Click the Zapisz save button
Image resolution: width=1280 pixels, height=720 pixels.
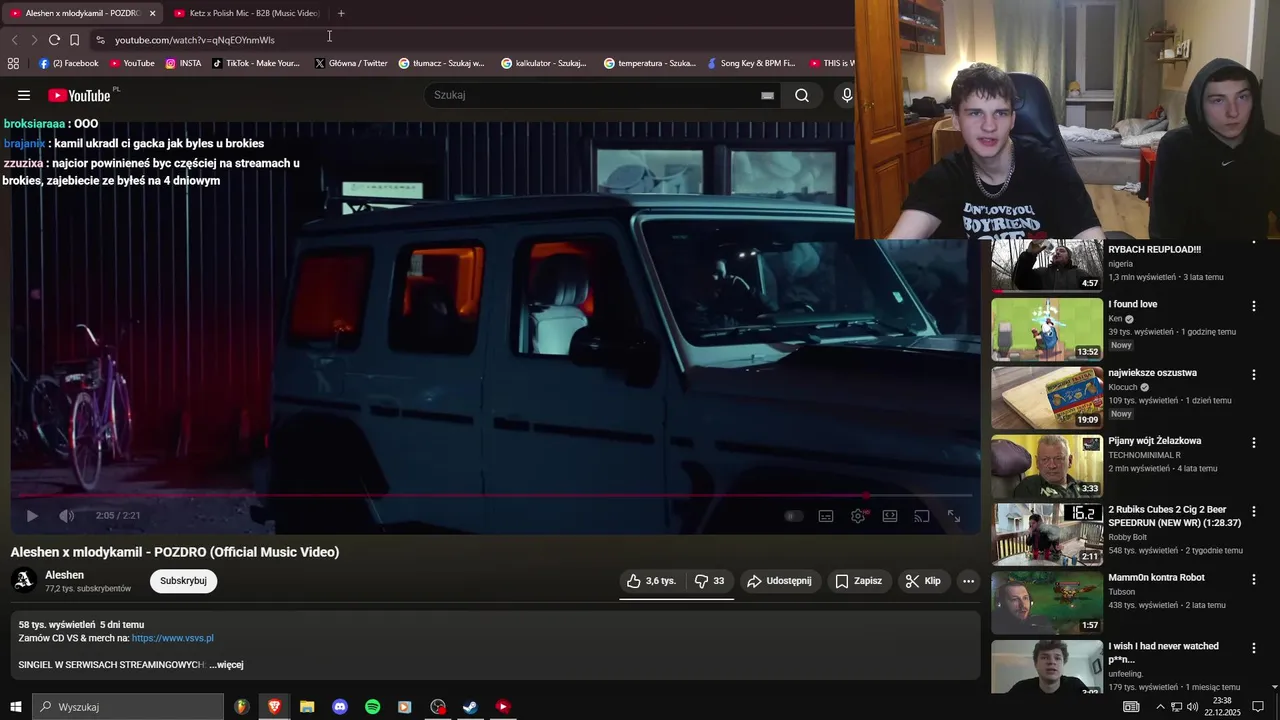[859, 581]
